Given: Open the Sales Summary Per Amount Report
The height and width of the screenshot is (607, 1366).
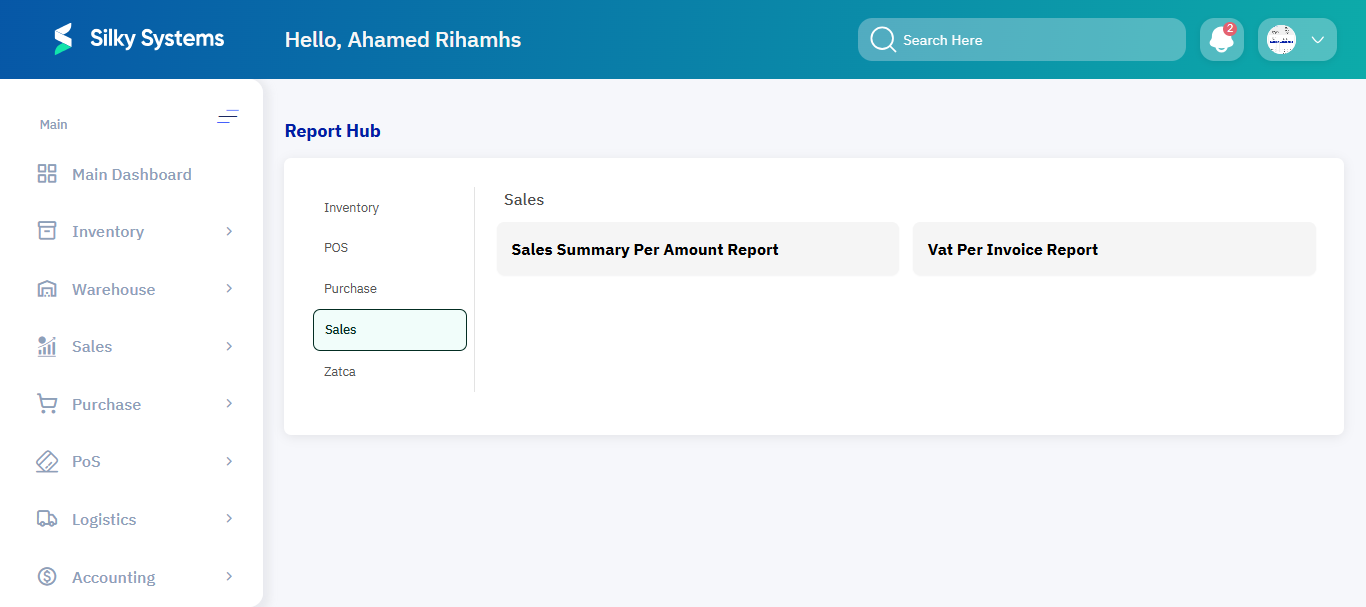Looking at the screenshot, I should pos(697,248).
